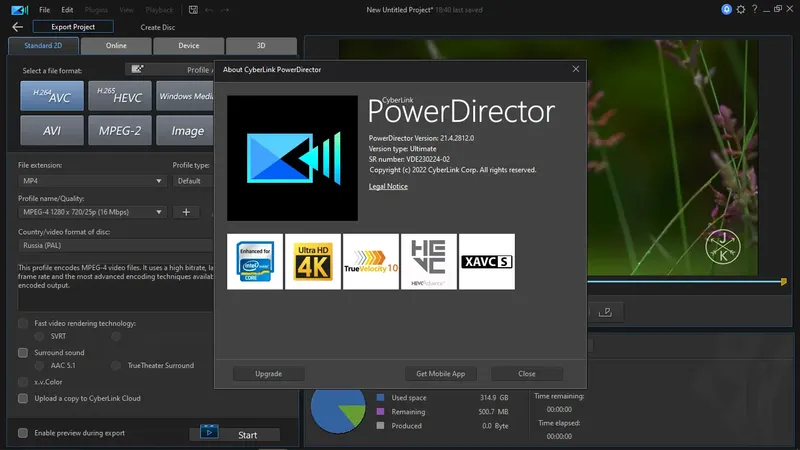800x450 pixels.
Task: Switch to the Standard 2D tab
Action: (43, 45)
